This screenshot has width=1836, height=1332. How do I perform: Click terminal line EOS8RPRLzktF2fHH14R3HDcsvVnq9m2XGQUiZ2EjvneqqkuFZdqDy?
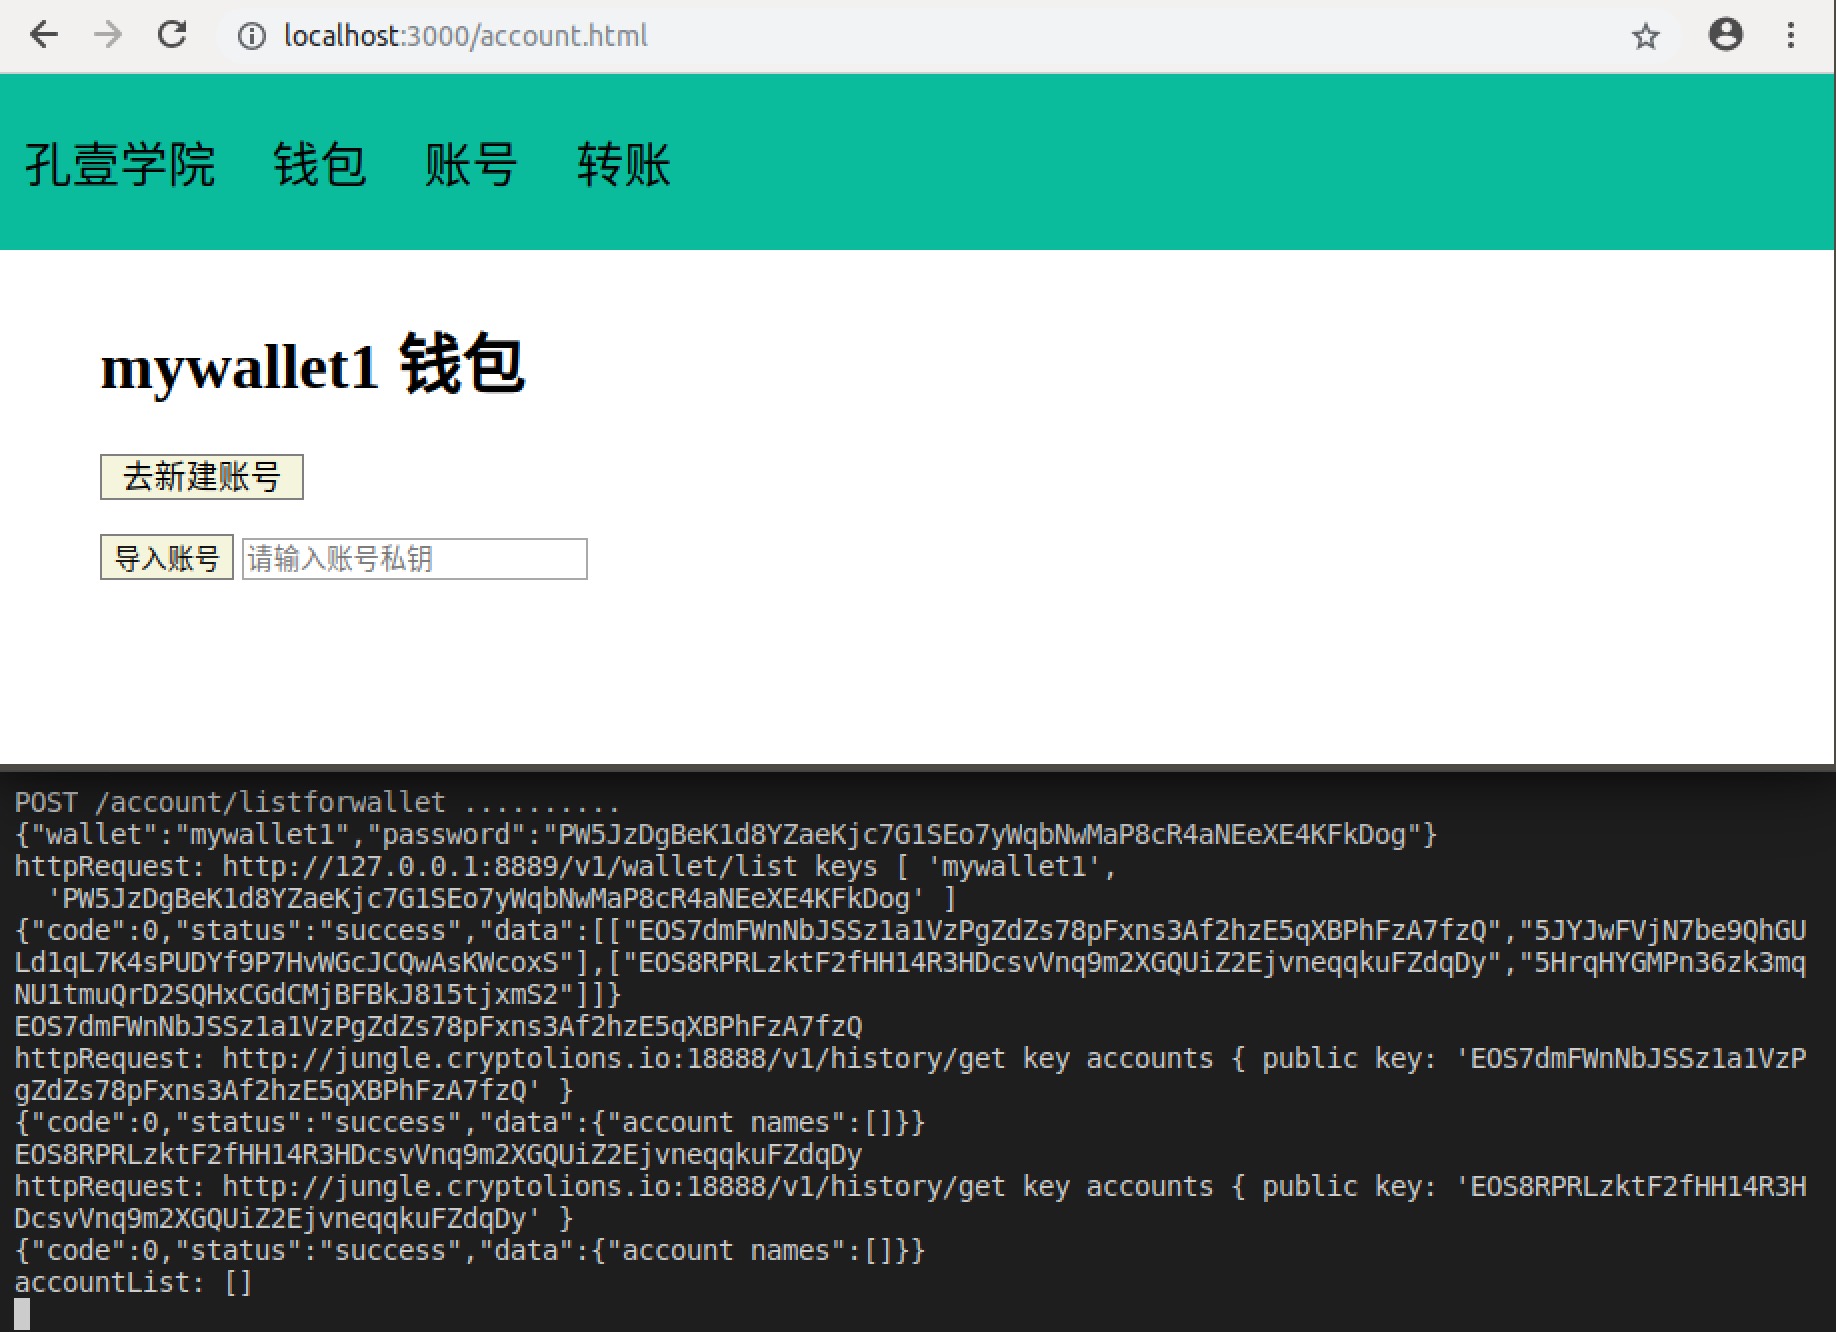pyautogui.click(x=438, y=1154)
